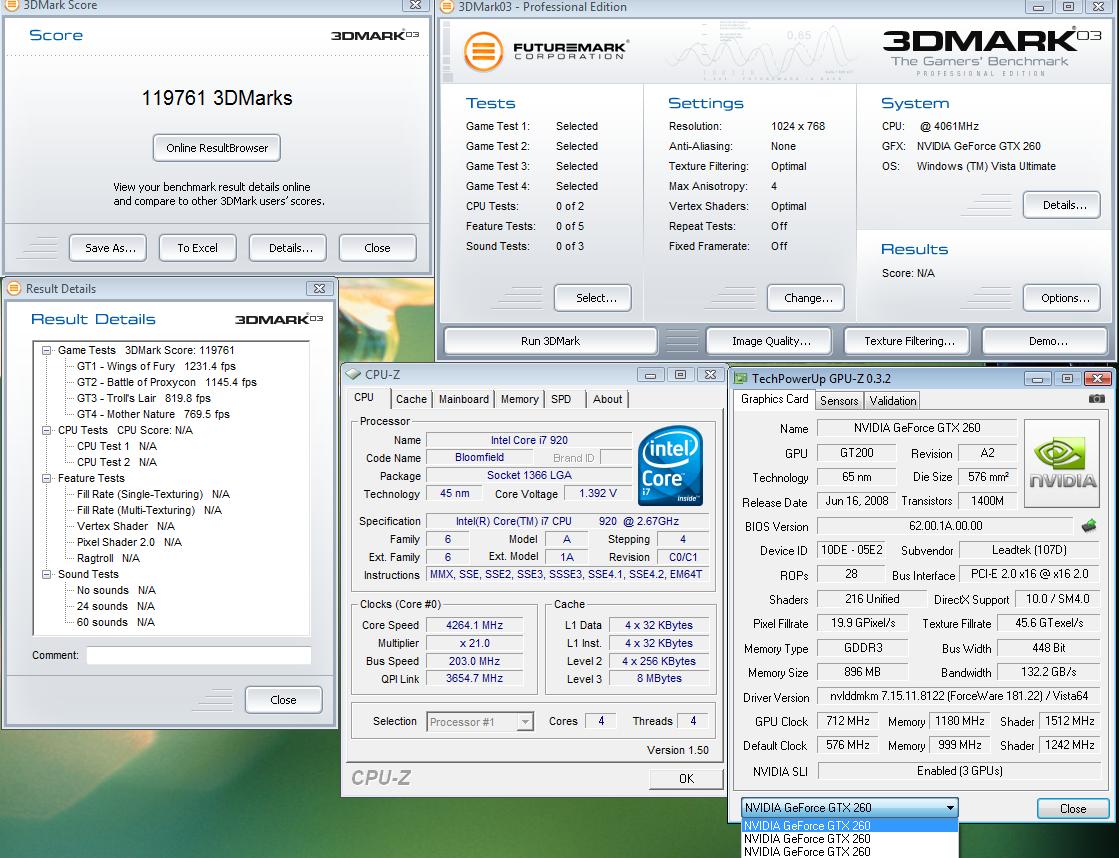Close the 3DMark Score dialog via Close button

pos(378,248)
